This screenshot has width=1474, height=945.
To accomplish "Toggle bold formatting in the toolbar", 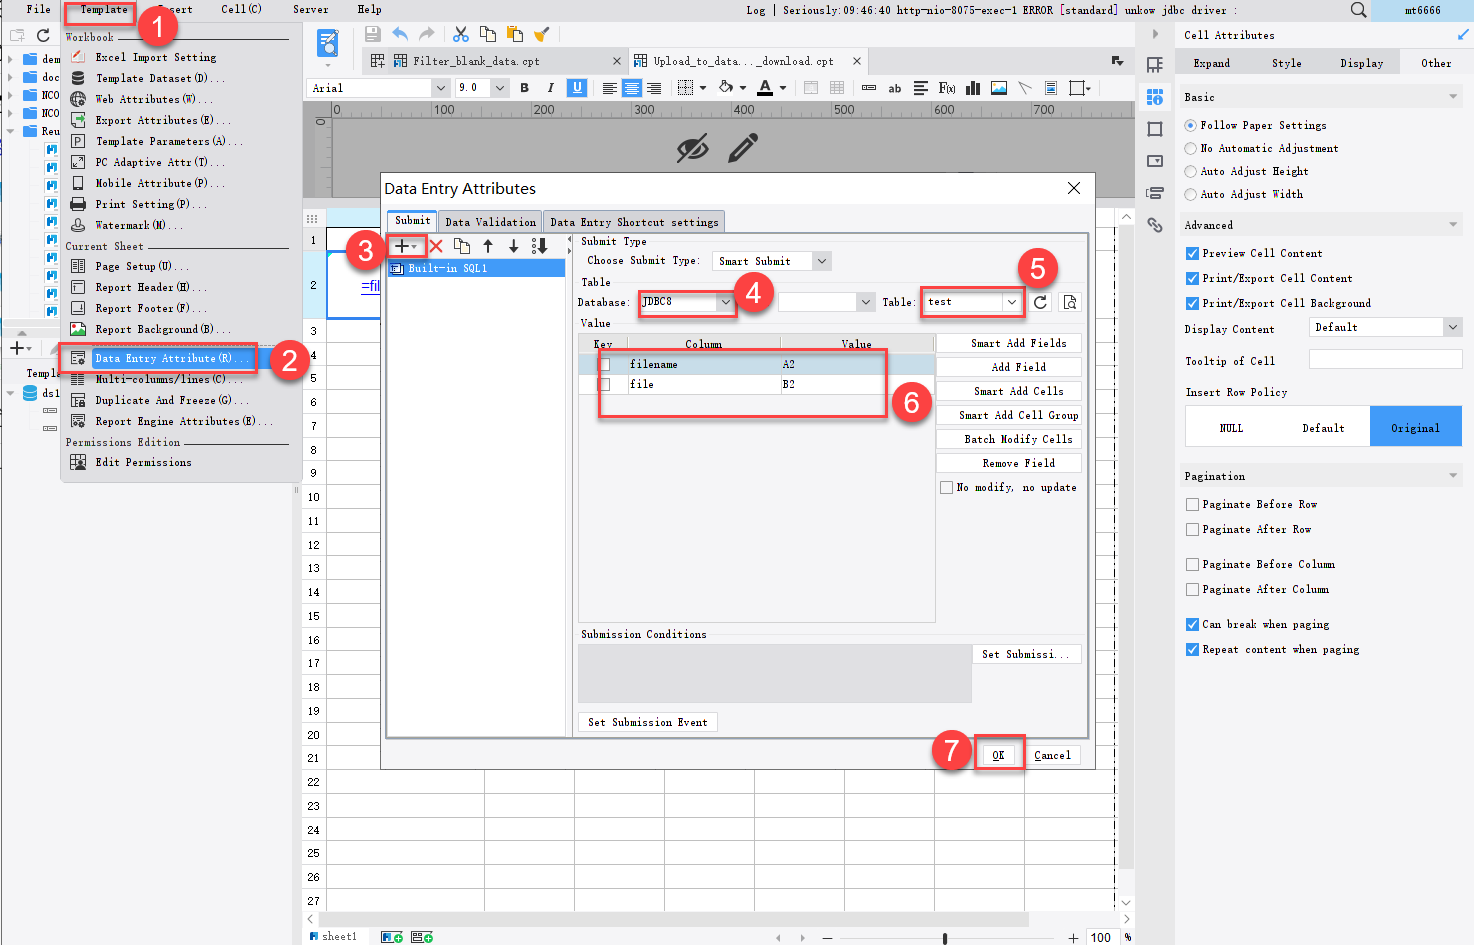I will point(524,87).
